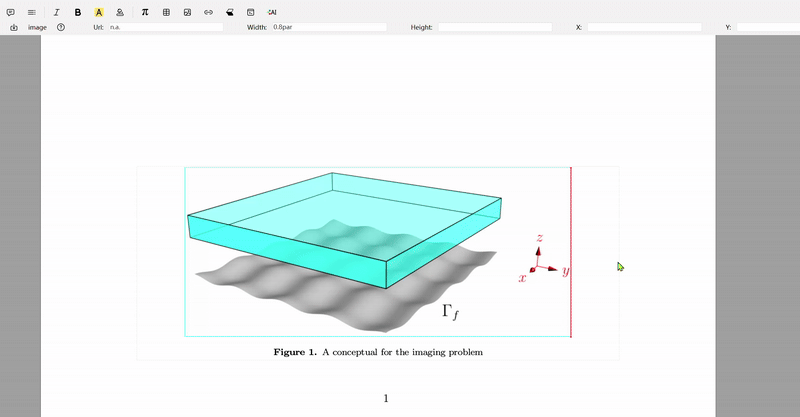Click the download icon beside image label

pos(14,27)
